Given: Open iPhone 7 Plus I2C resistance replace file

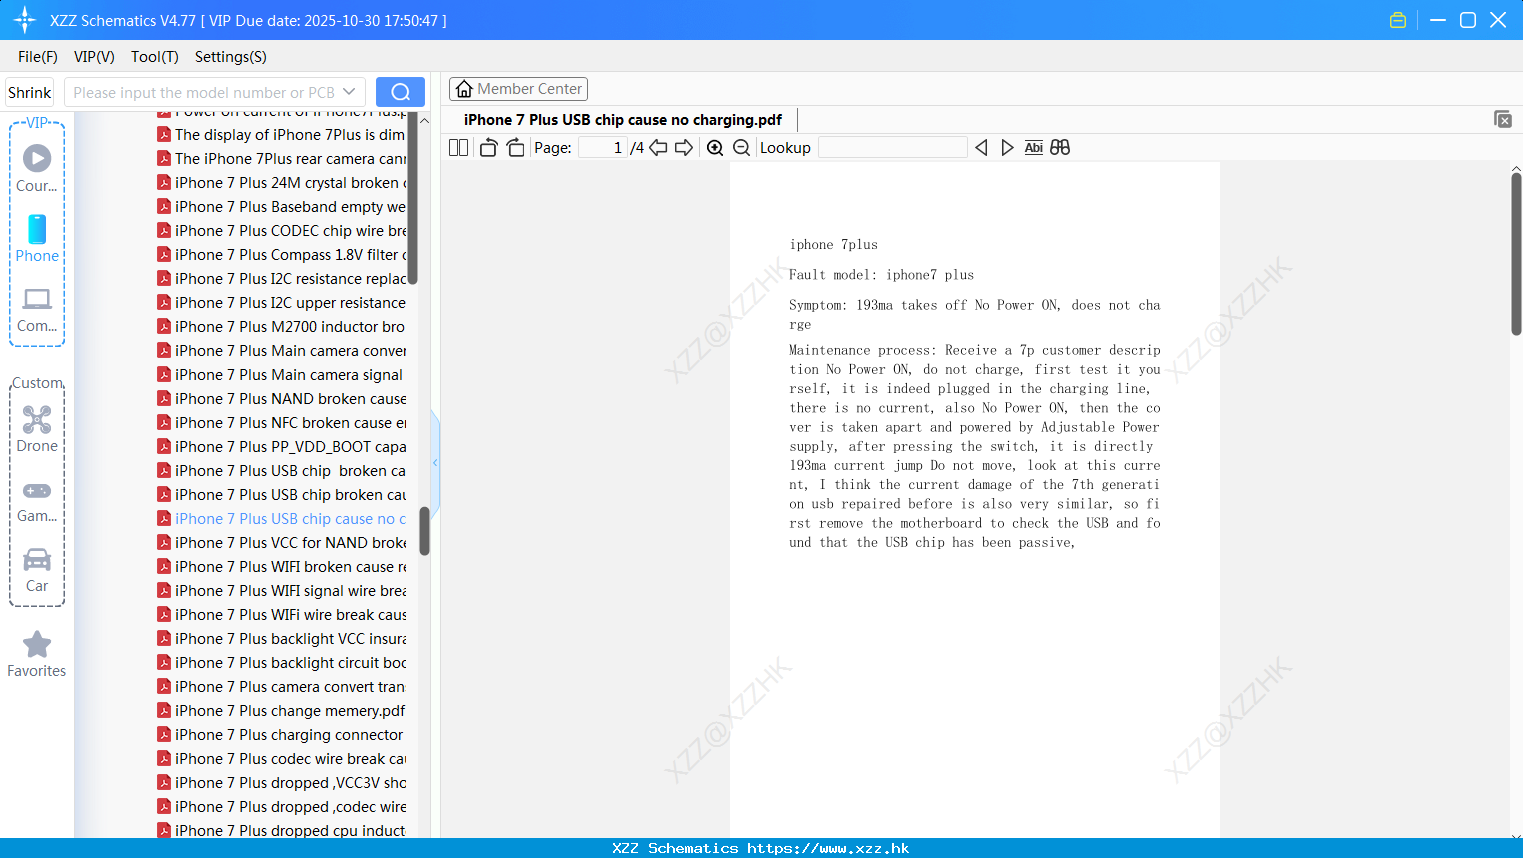Looking at the screenshot, I should pos(282,279).
